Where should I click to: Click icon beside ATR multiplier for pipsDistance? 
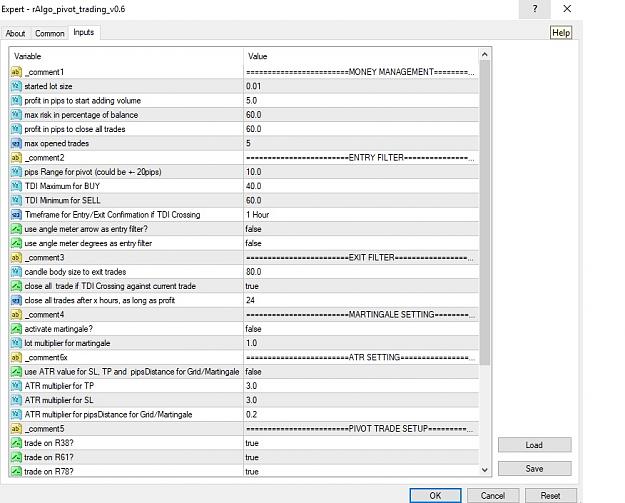(16, 415)
